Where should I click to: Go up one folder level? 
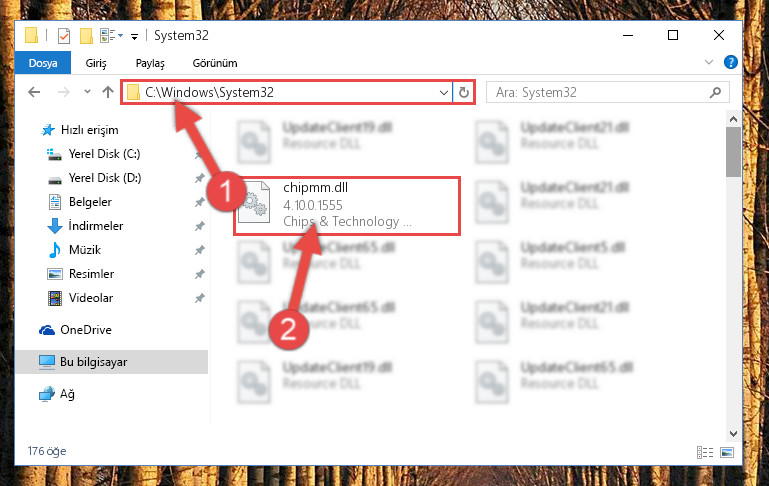tap(108, 92)
